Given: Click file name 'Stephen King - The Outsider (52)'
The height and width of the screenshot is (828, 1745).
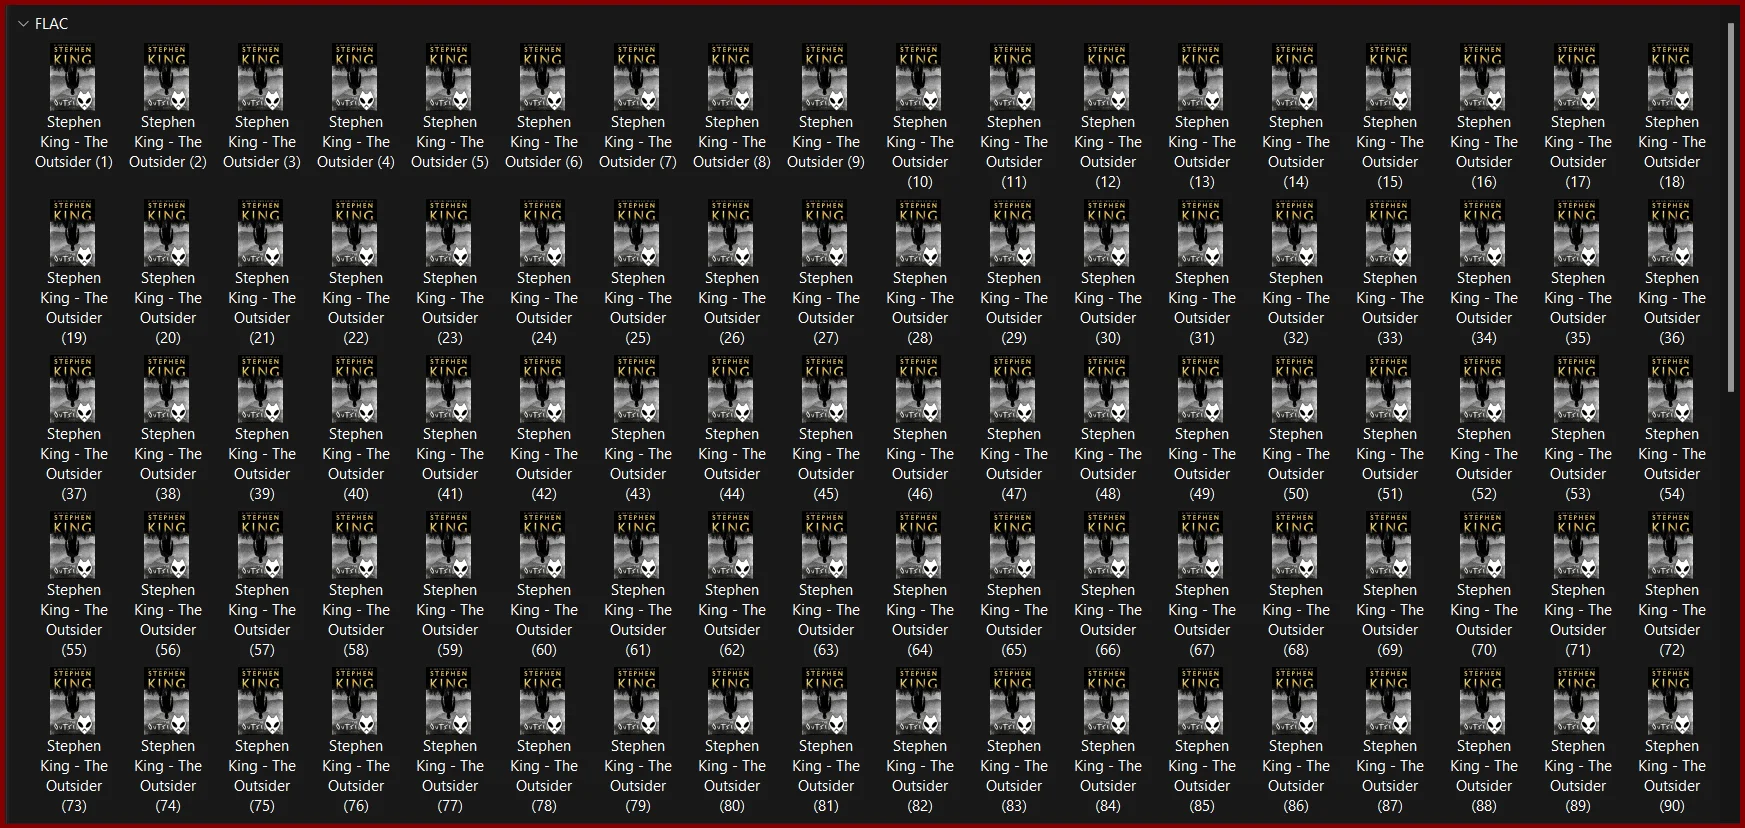Looking at the screenshot, I should point(1484,464).
